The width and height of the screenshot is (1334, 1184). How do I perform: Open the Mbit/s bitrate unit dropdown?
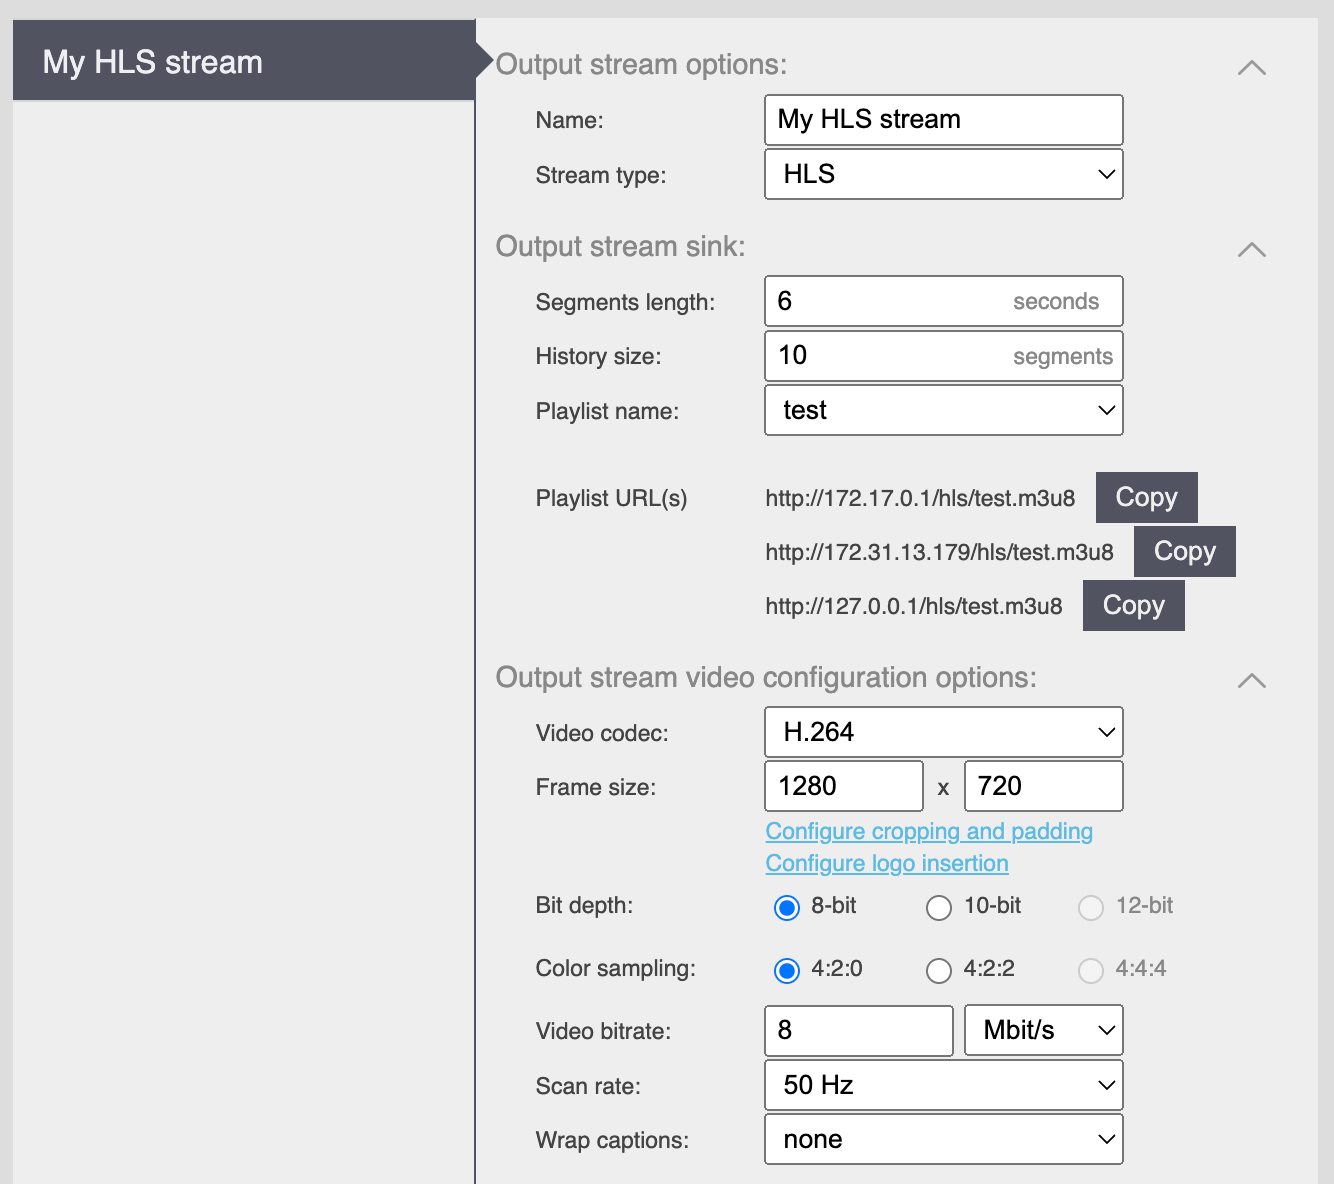[x=1044, y=1031]
